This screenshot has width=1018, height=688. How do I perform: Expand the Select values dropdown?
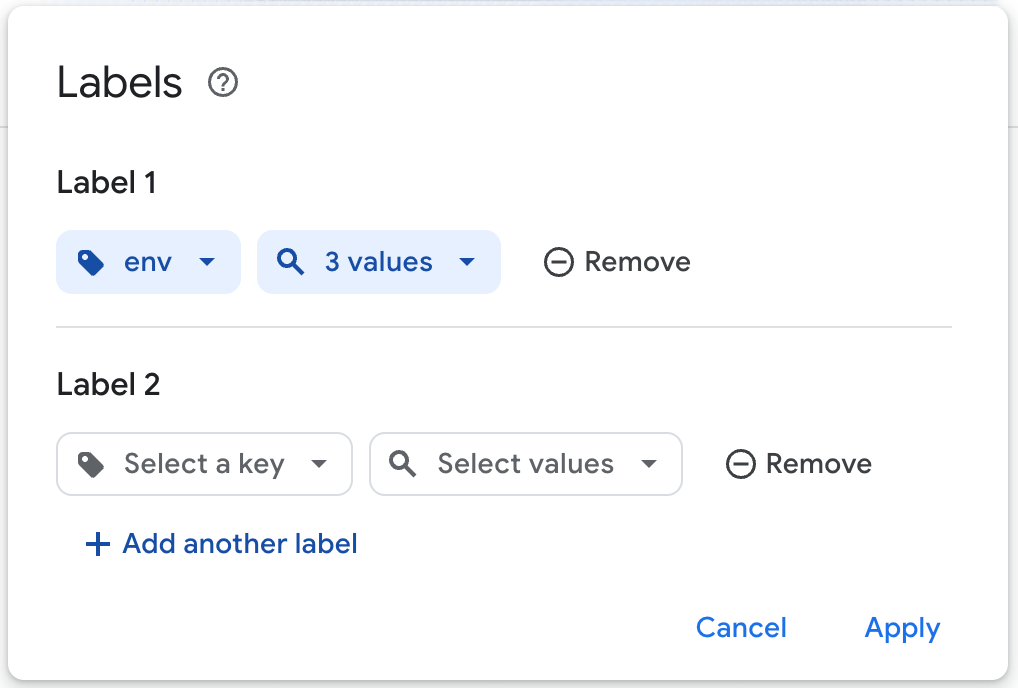(650, 464)
